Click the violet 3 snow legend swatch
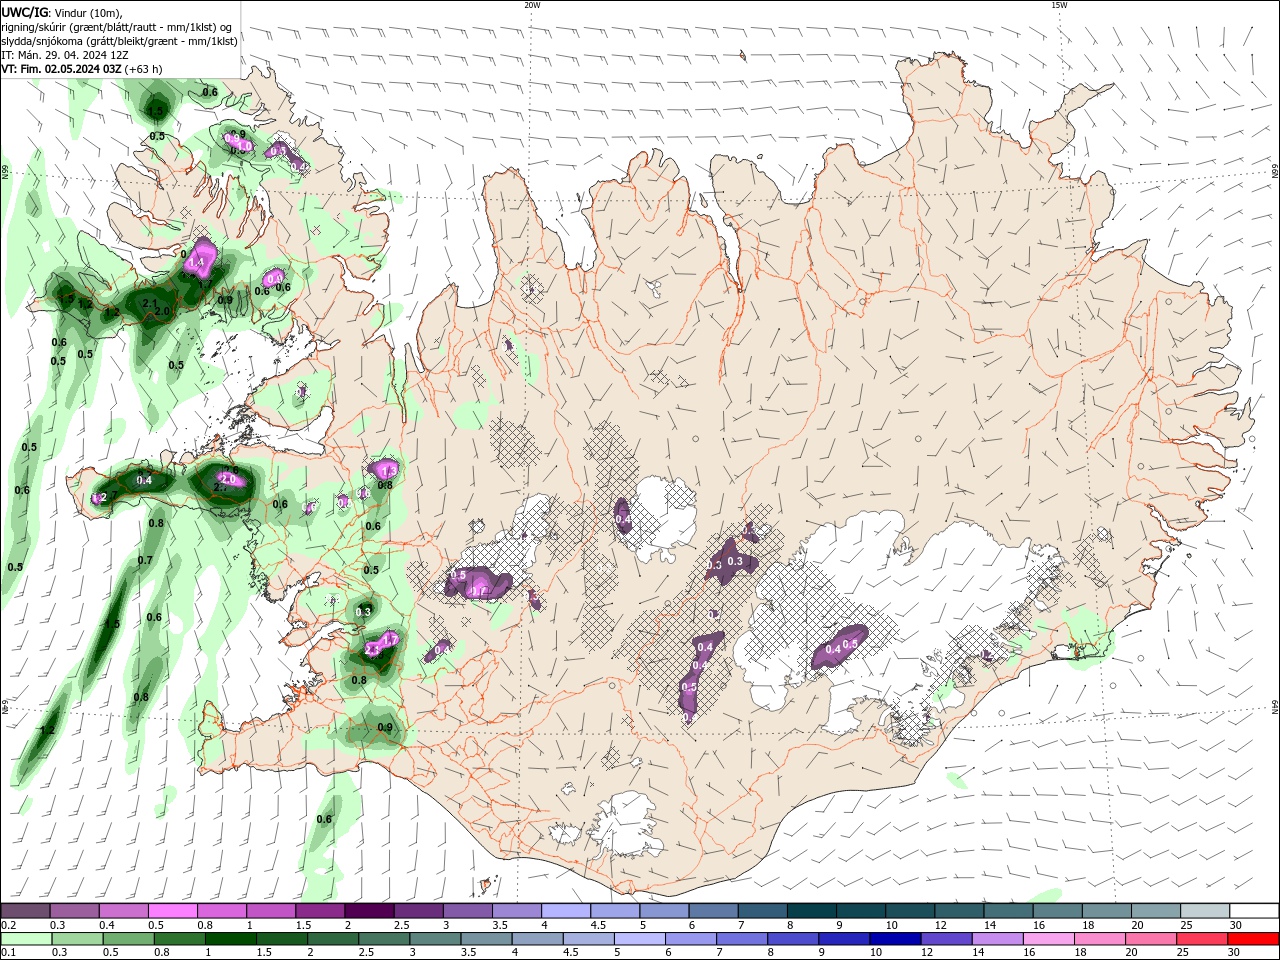 [x=468, y=911]
